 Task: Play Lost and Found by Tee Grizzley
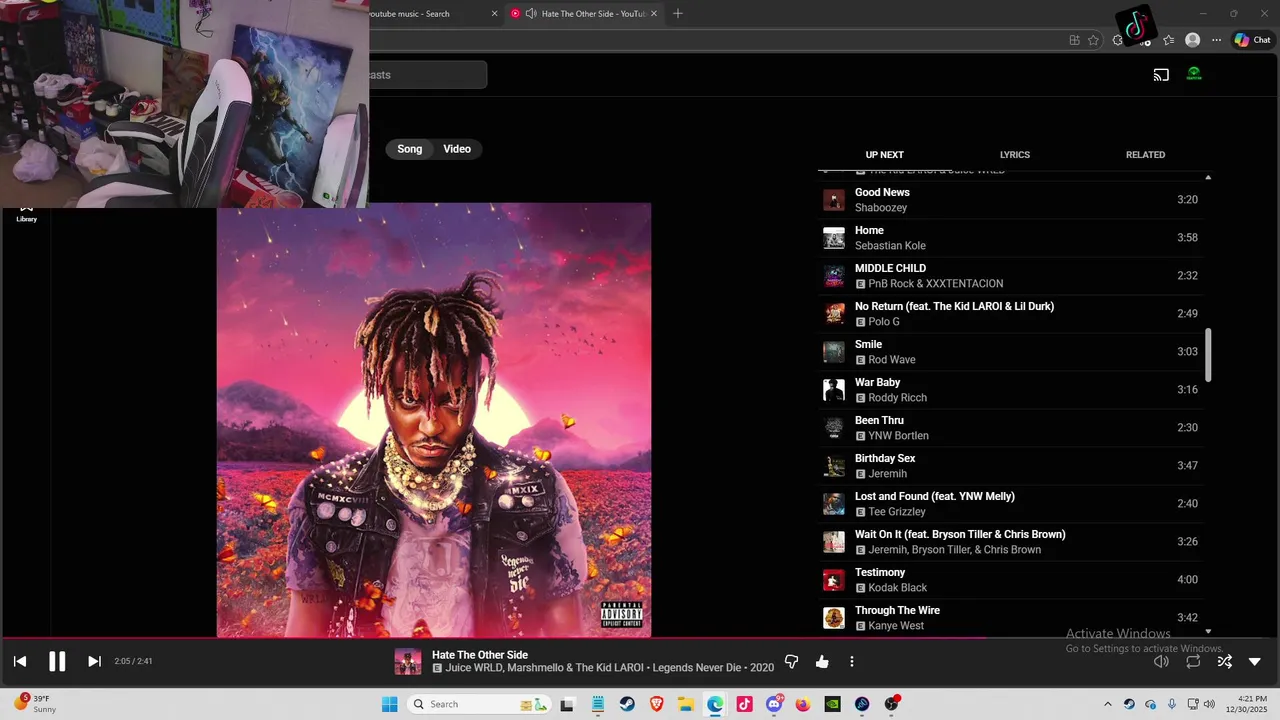click(1010, 504)
